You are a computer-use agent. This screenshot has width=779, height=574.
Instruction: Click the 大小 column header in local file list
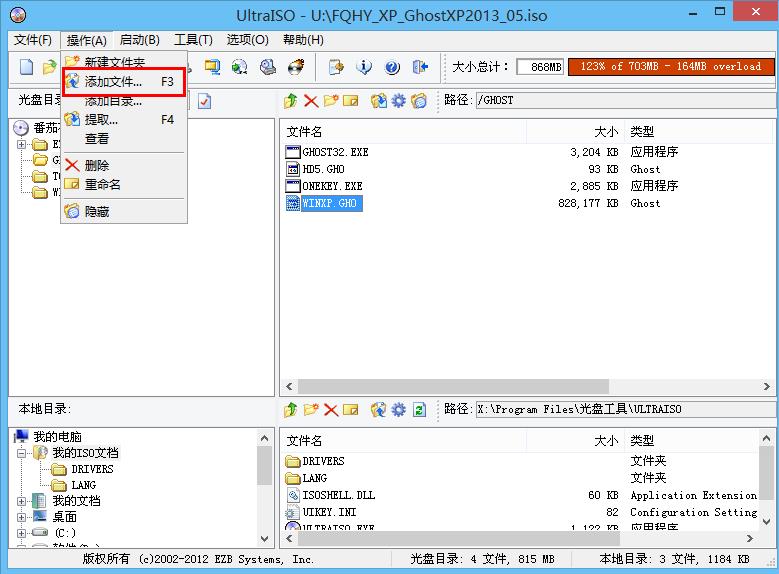(x=606, y=441)
